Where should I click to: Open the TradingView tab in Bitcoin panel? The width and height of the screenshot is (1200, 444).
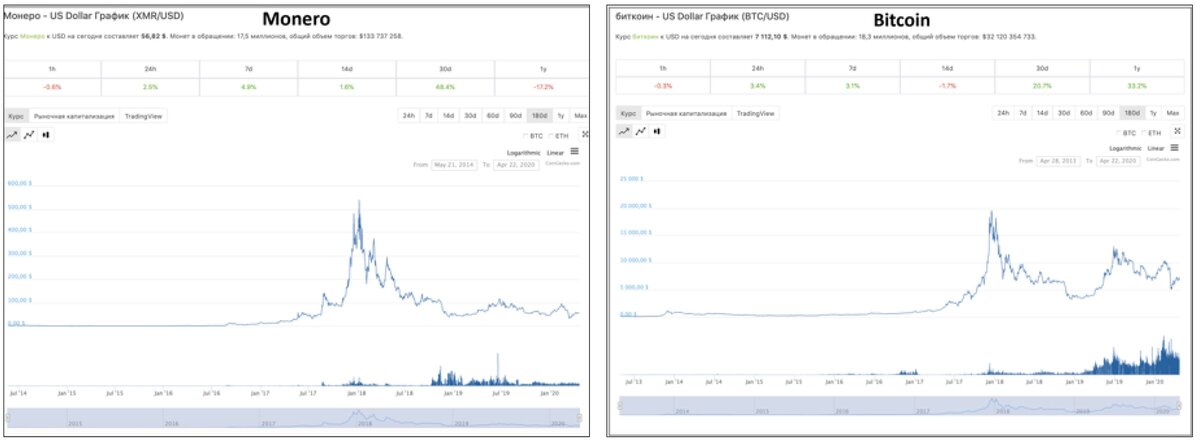(755, 113)
